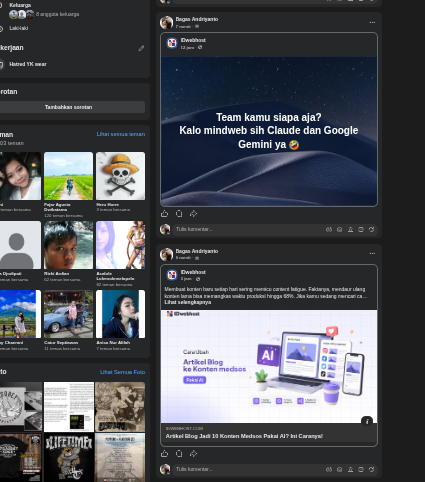This screenshot has height=482, width=425.
Task: Open the family member avatars under Keluarga
Action: 22,14
